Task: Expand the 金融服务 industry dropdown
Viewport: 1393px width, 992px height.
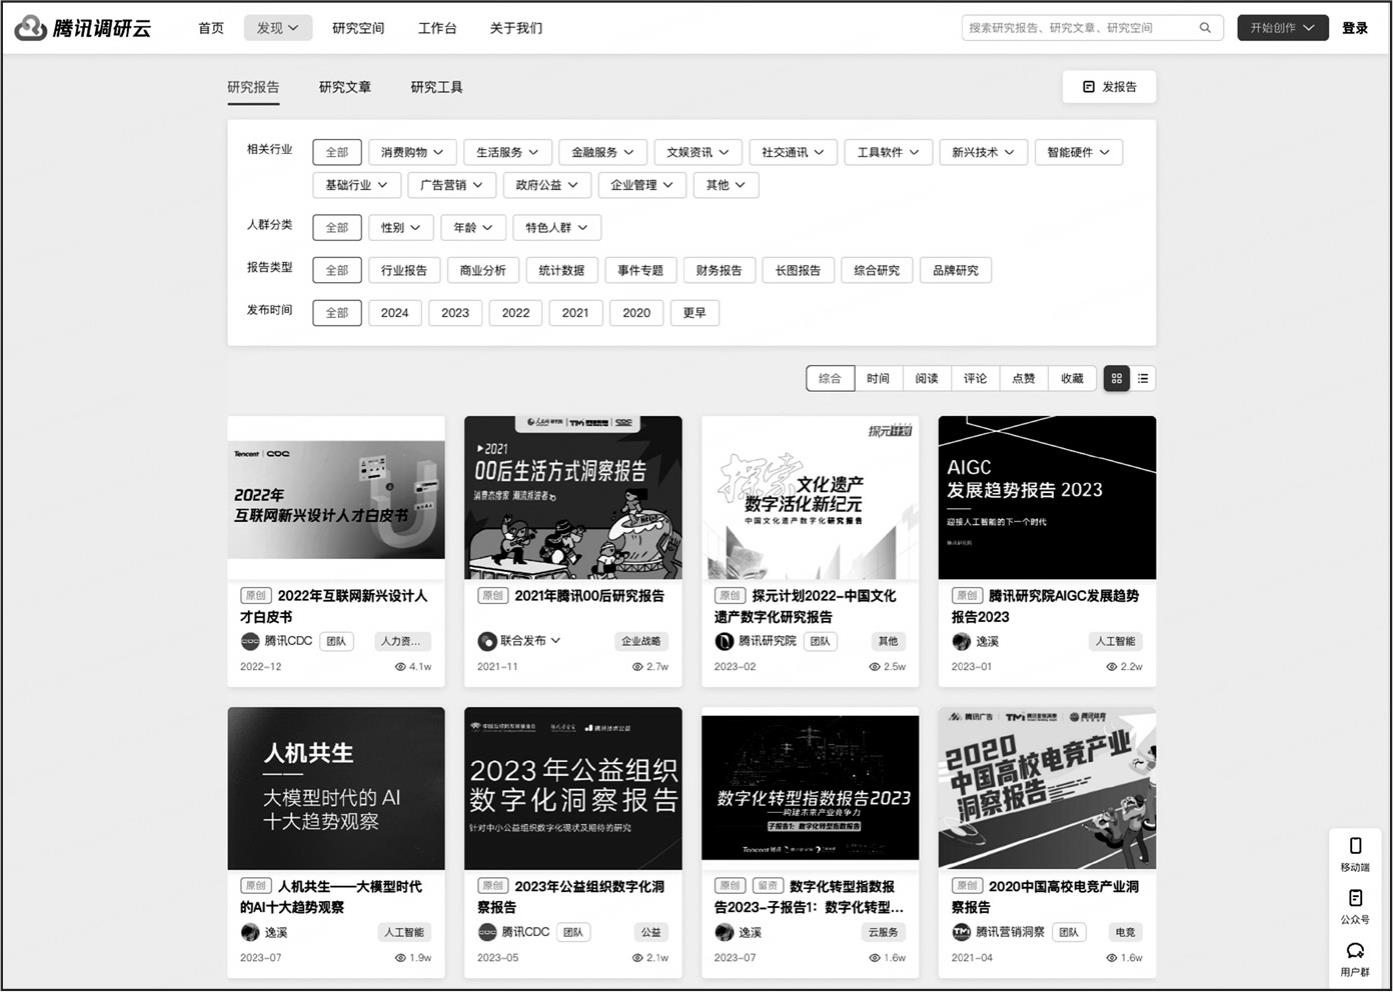Action: pos(603,152)
